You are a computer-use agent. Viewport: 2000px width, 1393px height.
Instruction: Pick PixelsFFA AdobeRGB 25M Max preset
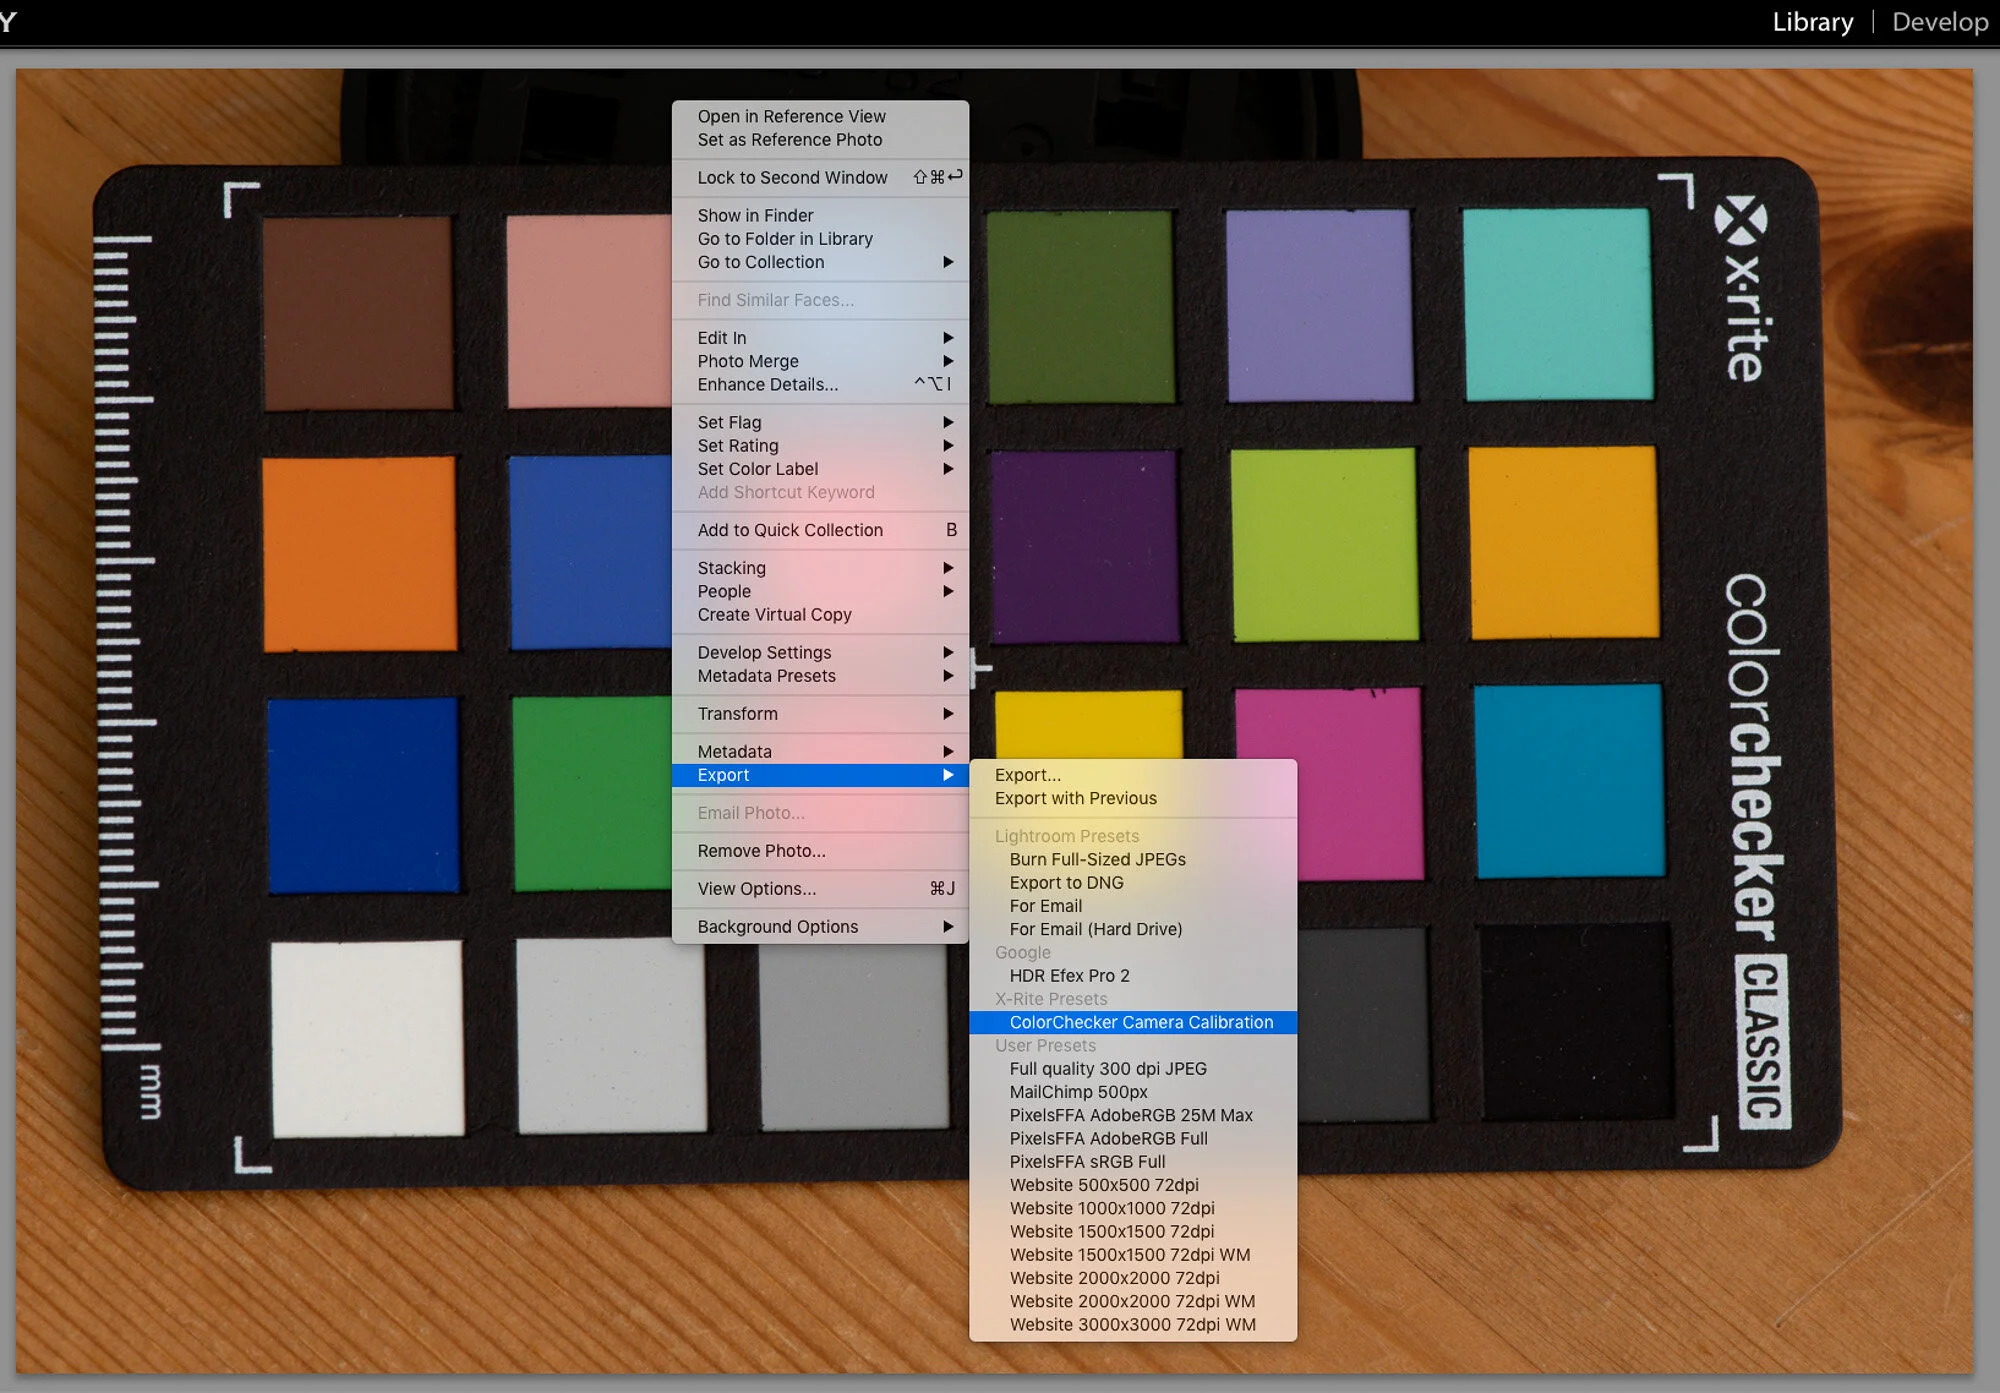[1133, 1115]
